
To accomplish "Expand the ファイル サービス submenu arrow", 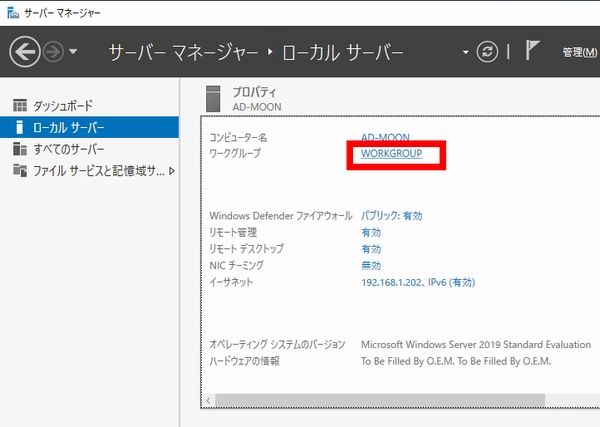I will coord(172,171).
